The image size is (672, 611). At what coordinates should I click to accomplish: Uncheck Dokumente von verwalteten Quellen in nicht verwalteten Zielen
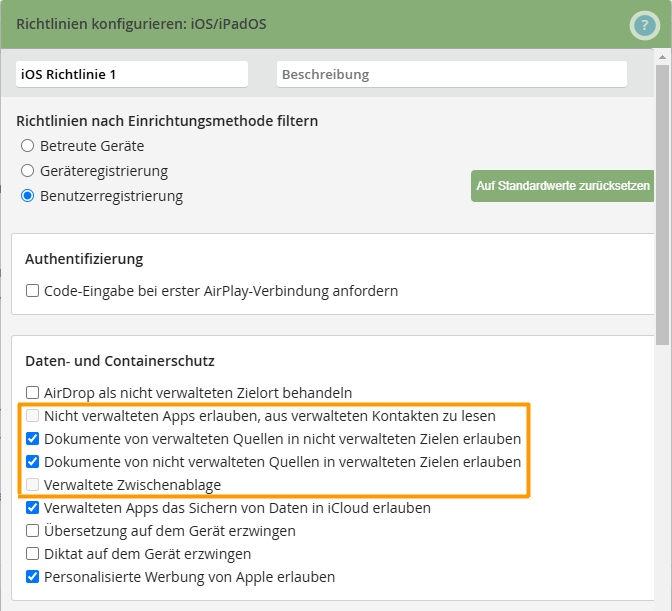coord(33,439)
